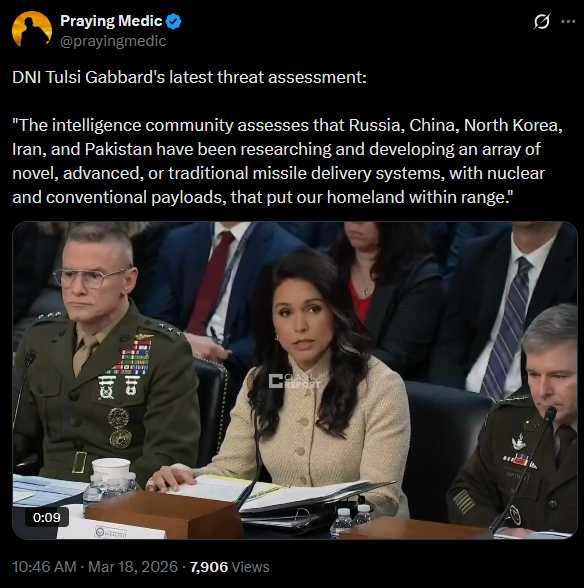584x588 pixels.
Task: Visit the @prayingmedic handle link
Action: click(x=113, y=41)
